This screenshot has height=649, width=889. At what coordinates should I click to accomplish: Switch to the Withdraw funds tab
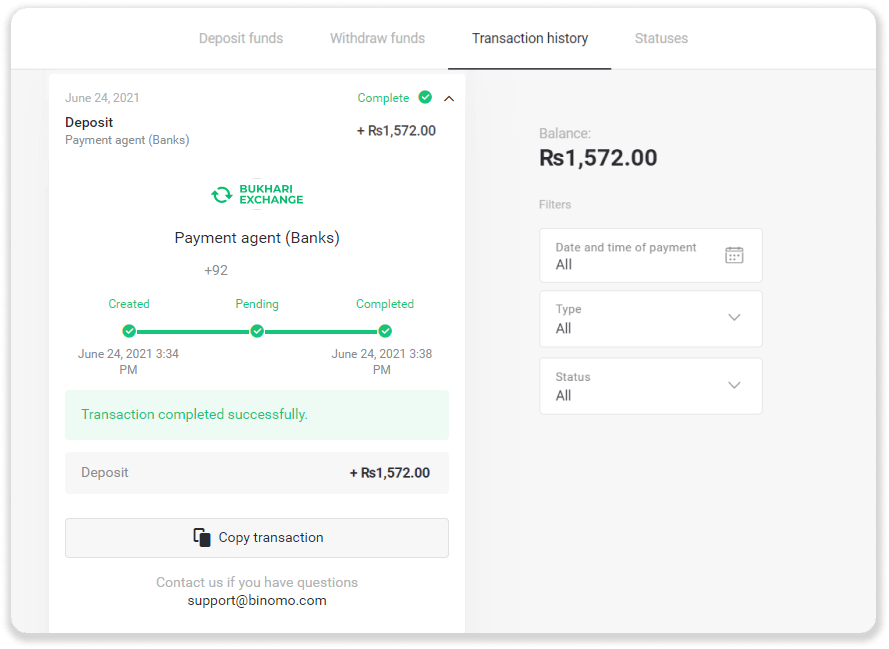pyautogui.click(x=377, y=39)
